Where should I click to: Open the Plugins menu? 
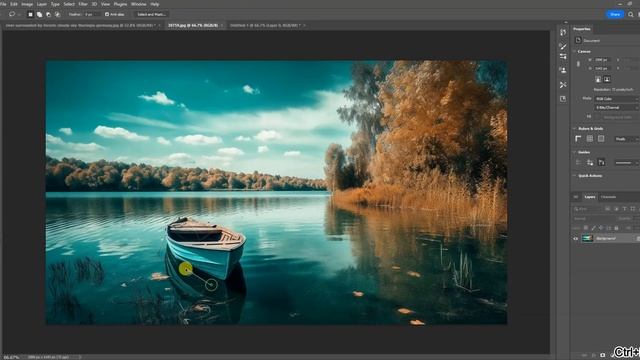(120, 4)
